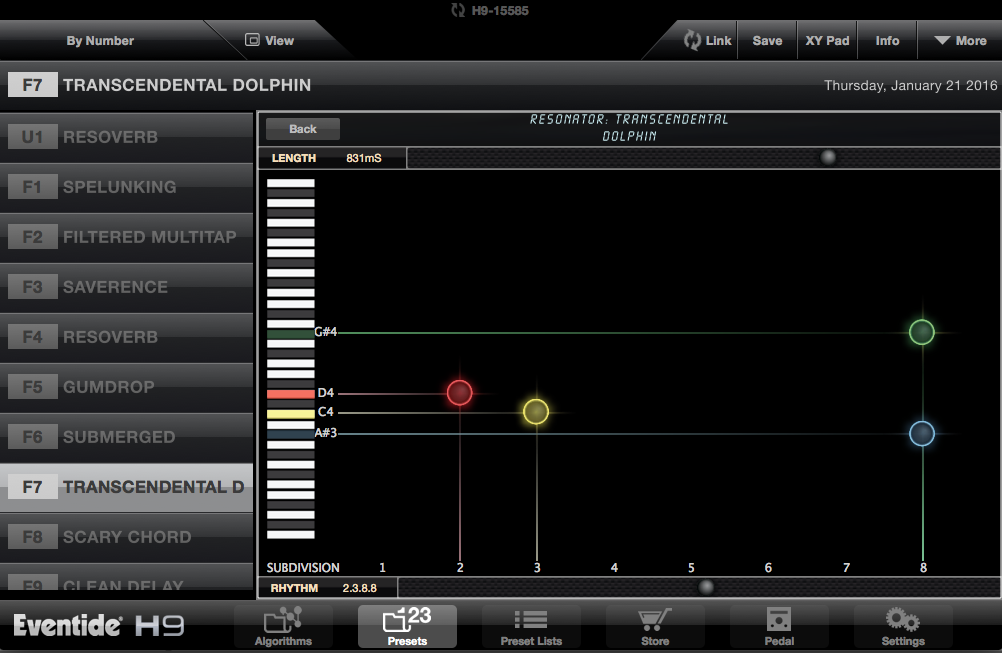This screenshot has height=653, width=1002.
Task: Expand the More dropdown menu
Action: (959, 41)
